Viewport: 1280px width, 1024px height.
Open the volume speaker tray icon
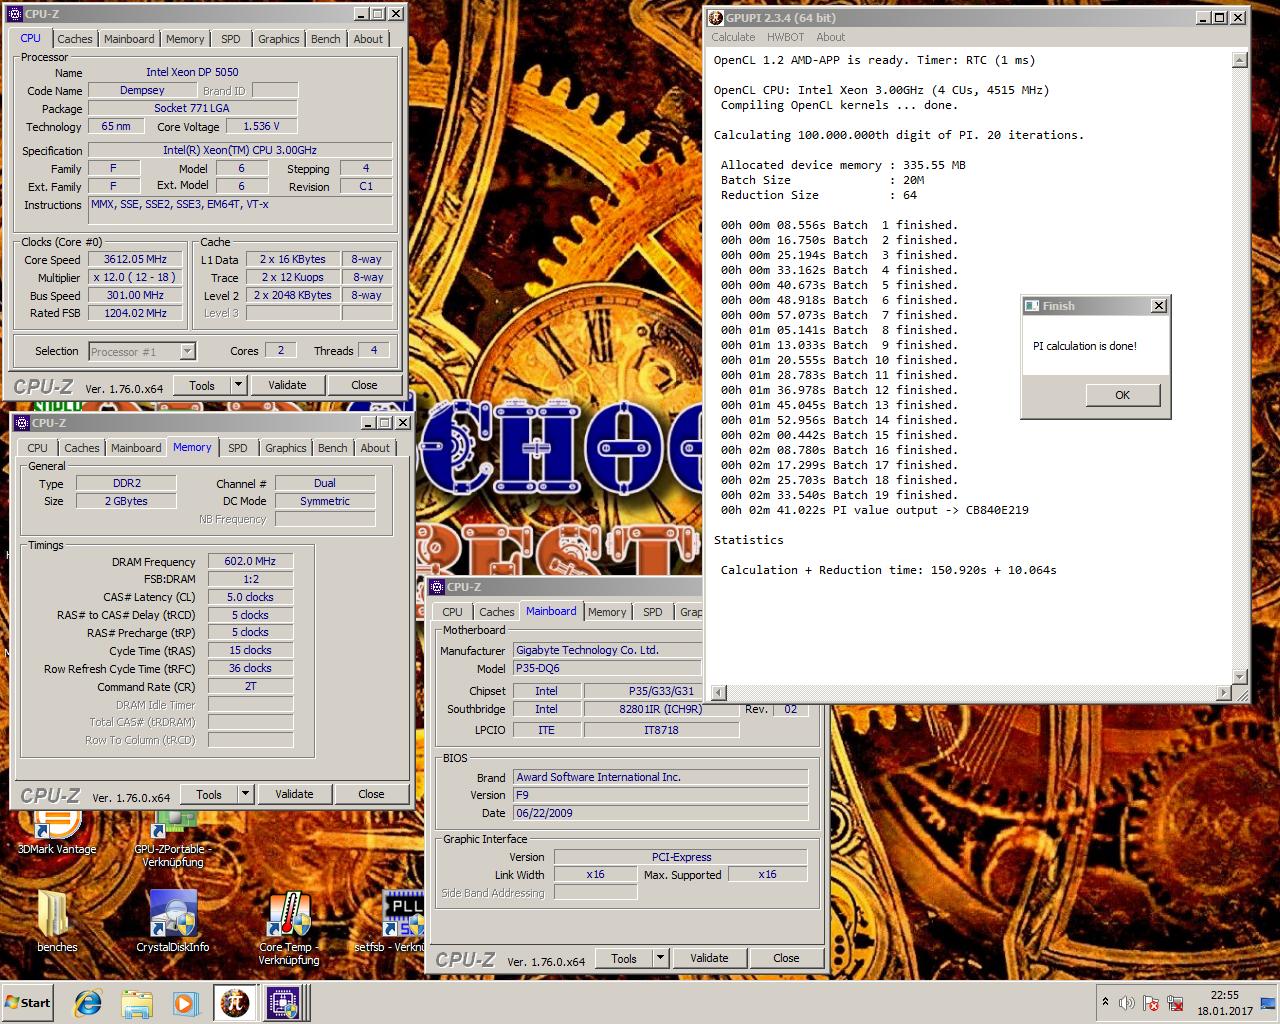click(1127, 1003)
